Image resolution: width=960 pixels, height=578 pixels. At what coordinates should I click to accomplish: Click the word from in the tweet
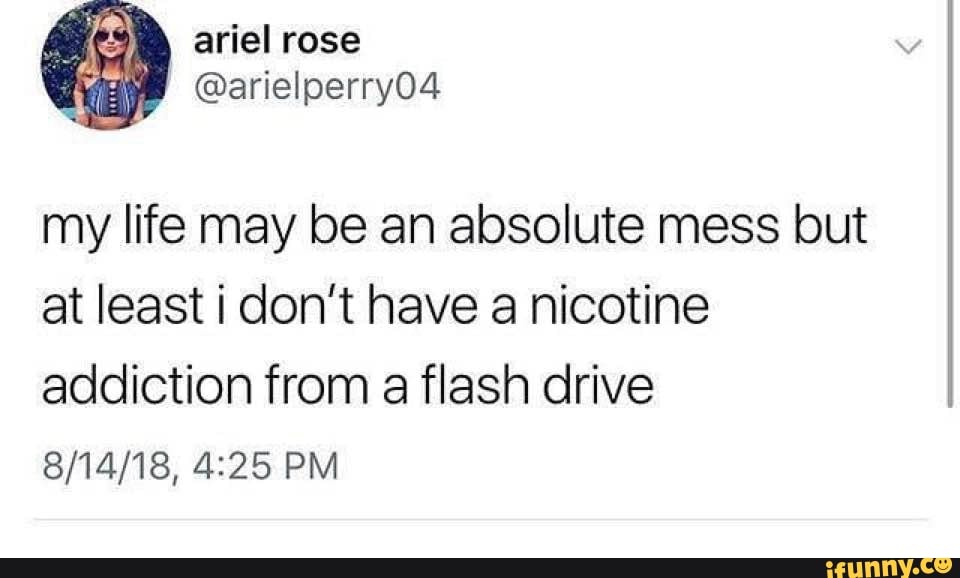click(317, 386)
